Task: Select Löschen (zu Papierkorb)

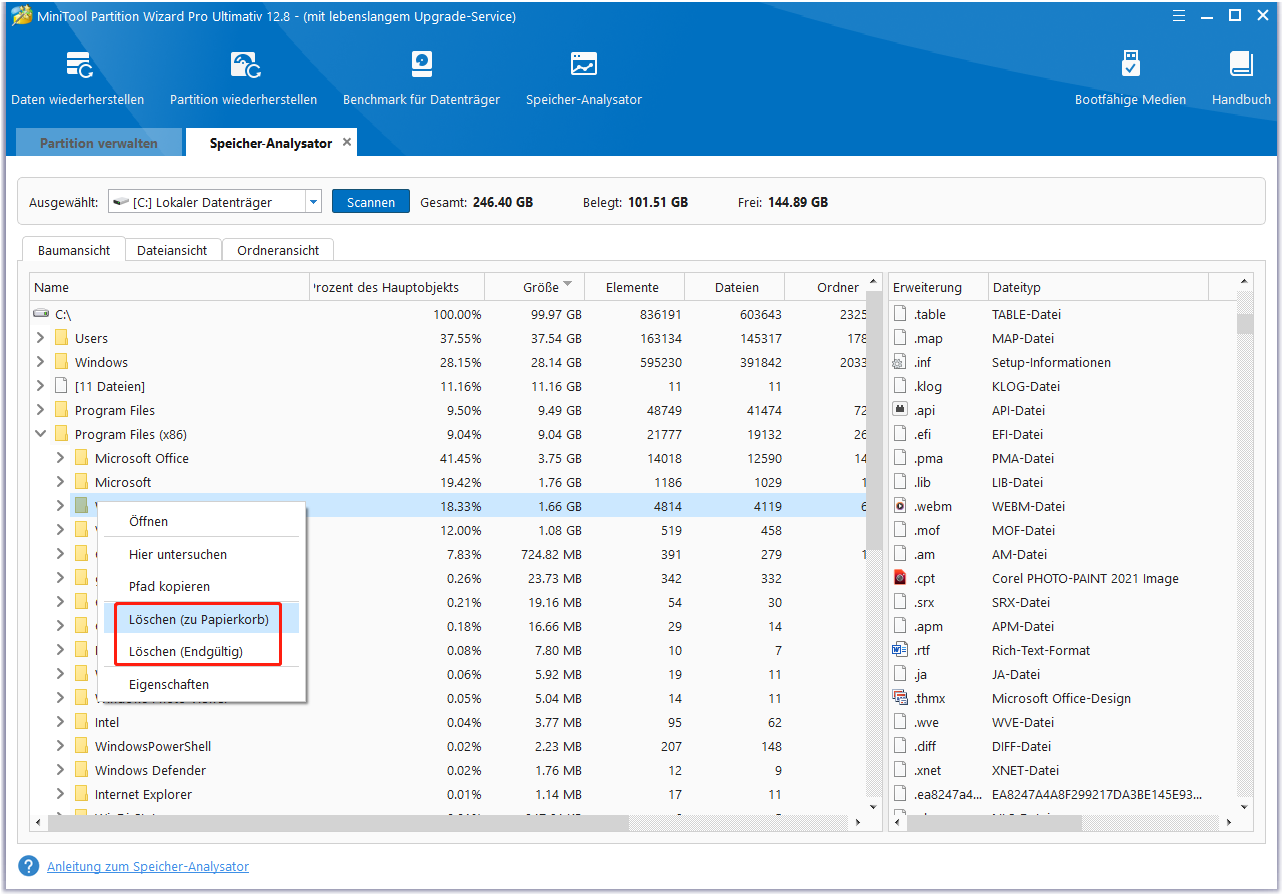Action: (x=201, y=620)
